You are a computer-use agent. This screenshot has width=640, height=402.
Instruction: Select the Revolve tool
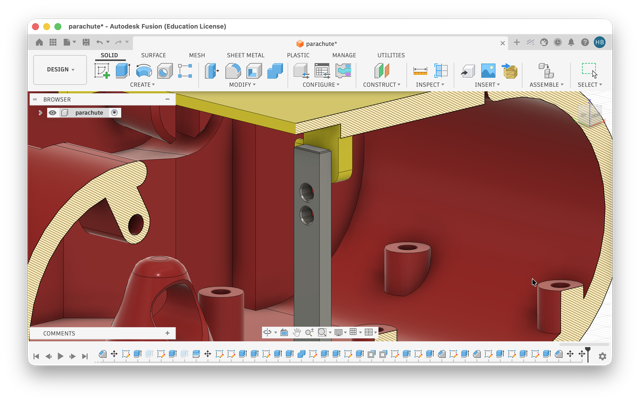pyautogui.click(x=144, y=71)
